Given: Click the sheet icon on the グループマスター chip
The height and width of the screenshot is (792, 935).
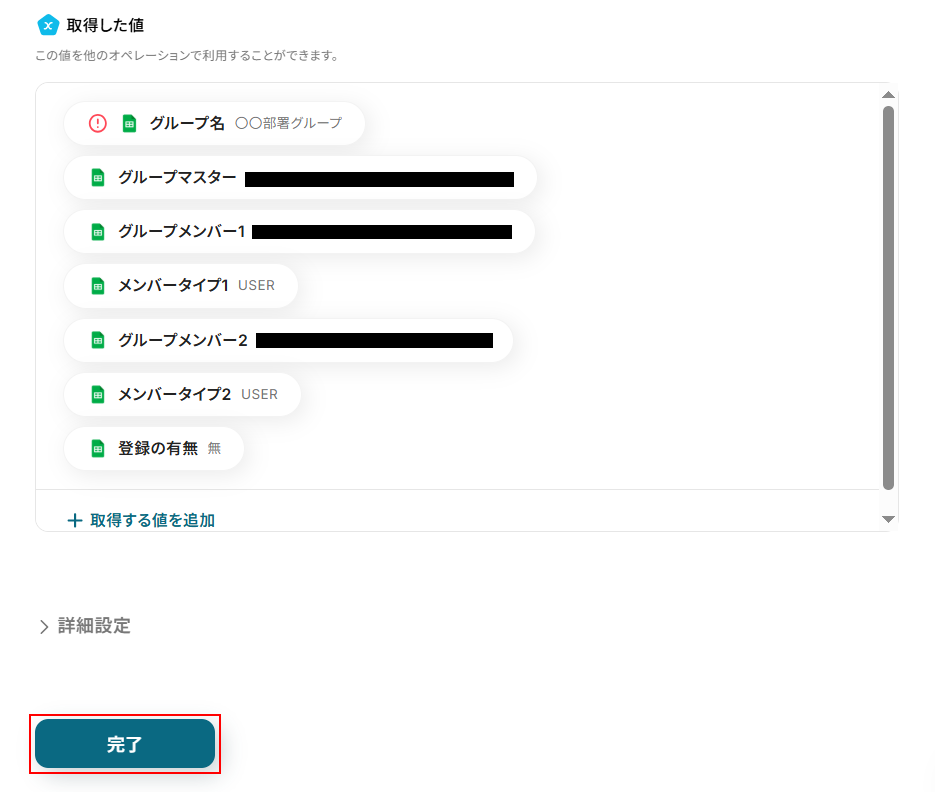Looking at the screenshot, I should (x=97, y=178).
